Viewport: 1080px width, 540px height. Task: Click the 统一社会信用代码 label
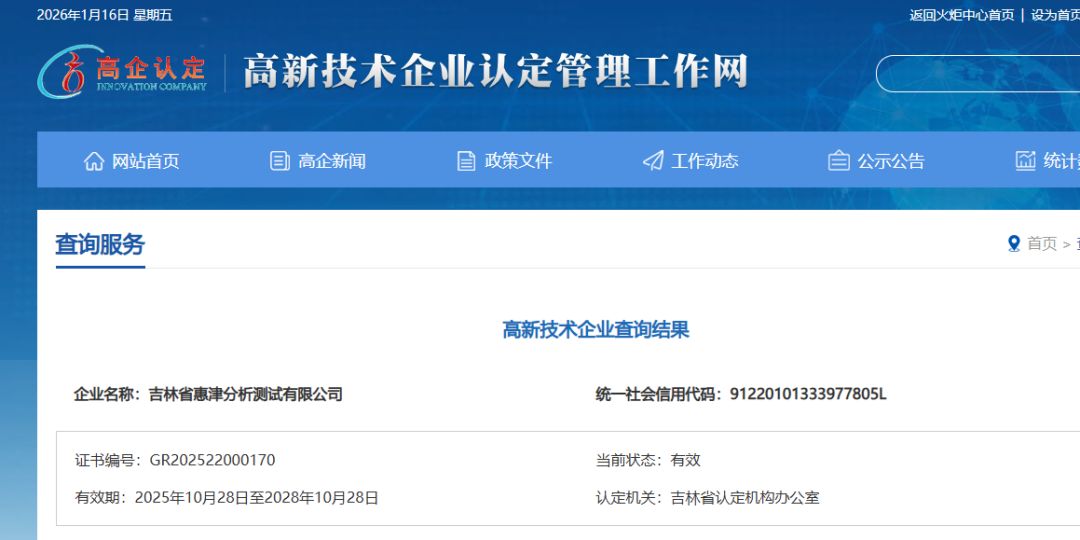point(658,395)
